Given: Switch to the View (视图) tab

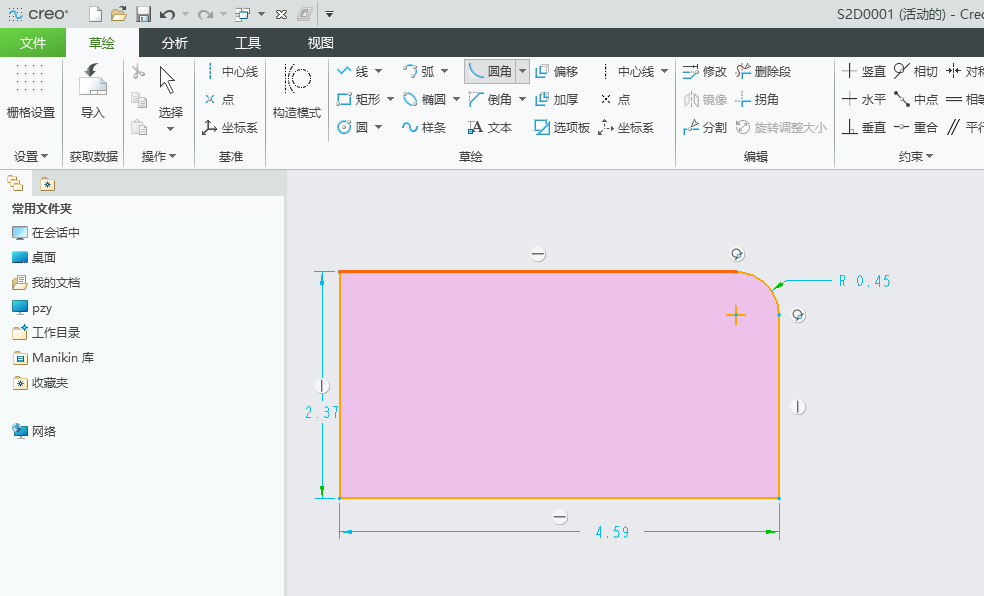Looking at the screenshot, I should click(x=320, y=43).
